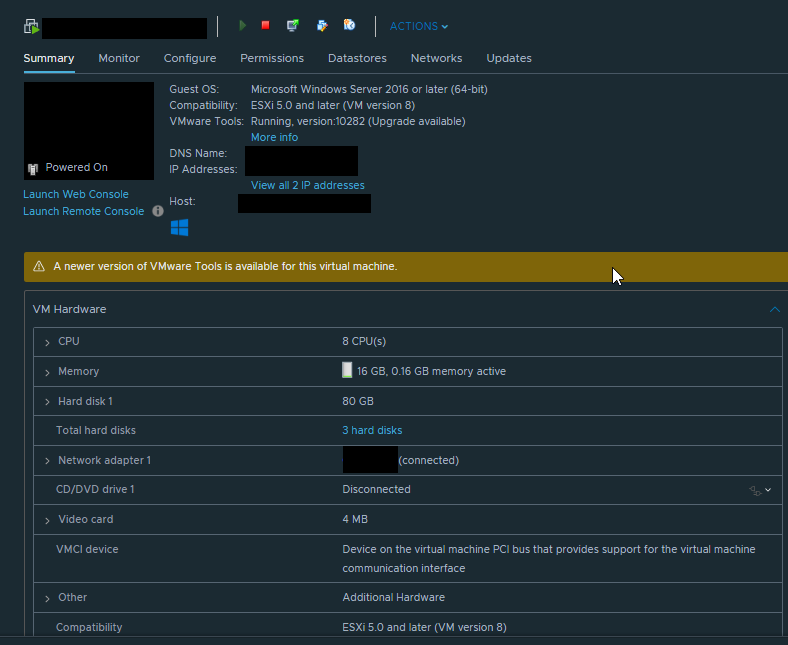788x645 pixels.
Task: Click the 8 CPU(s) value
Action: 364,341
